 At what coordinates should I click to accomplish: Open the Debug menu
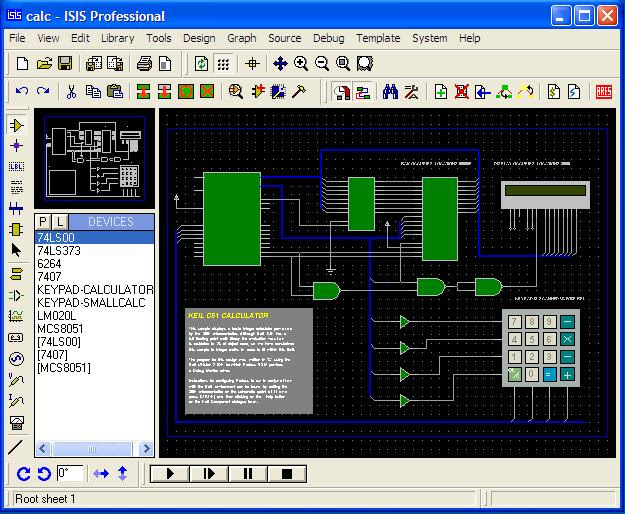click(x=328, y=38)
